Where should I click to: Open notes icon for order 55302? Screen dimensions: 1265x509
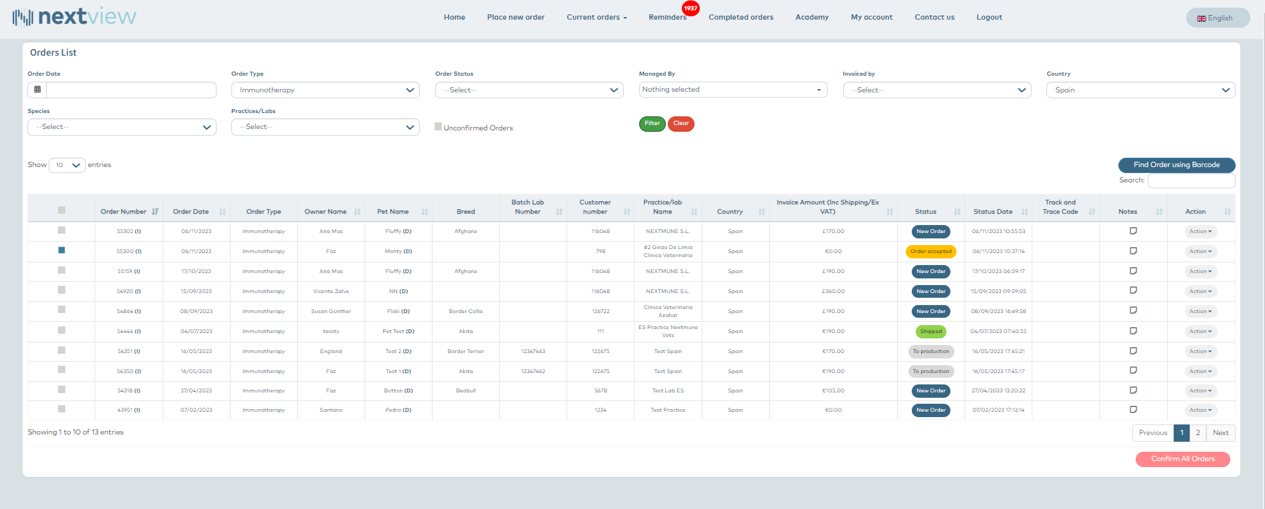pos(1133,231)
